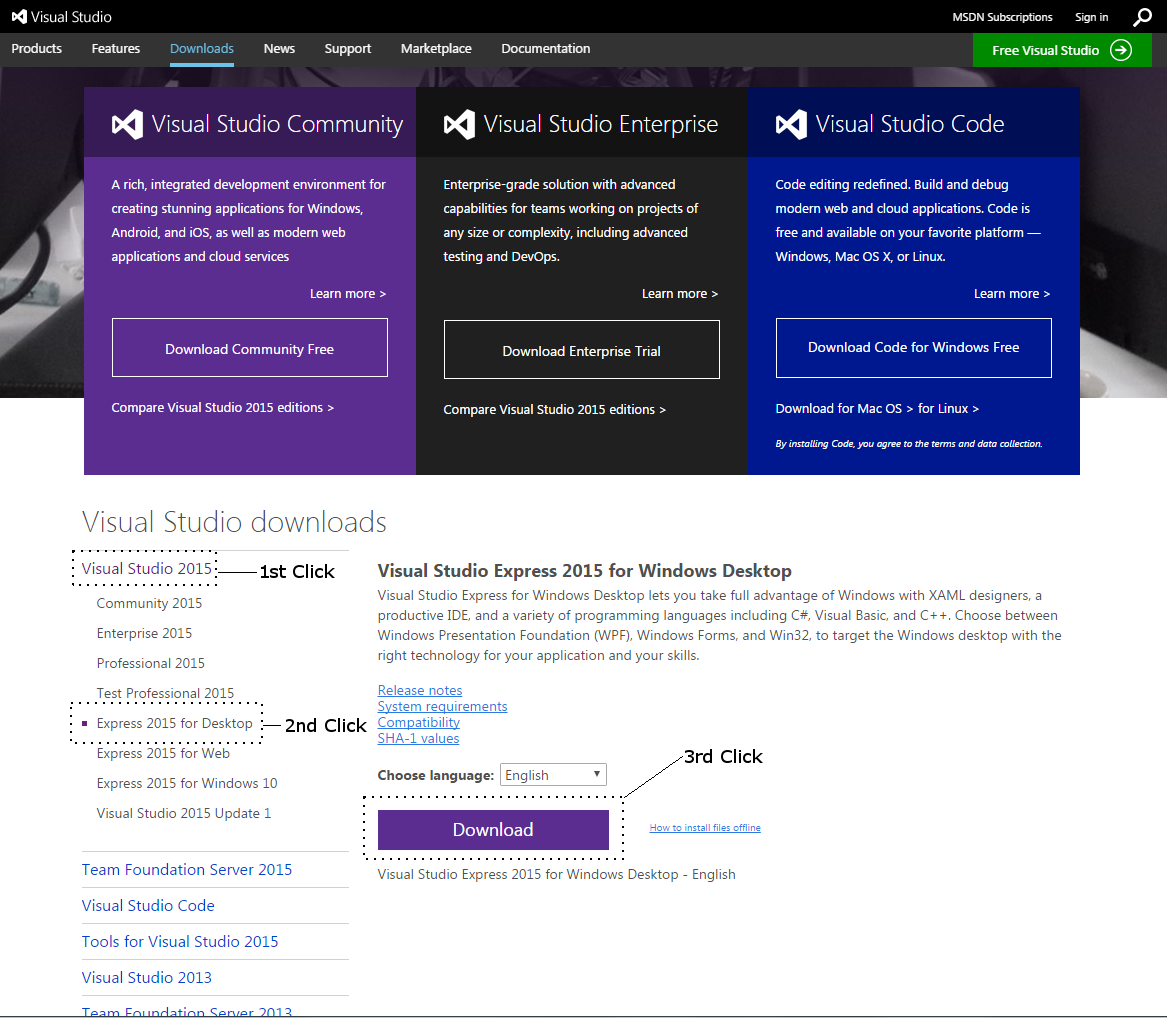The image size is (1167, 1018).
Task: Click the Express 2015 for Windows Desktop heading
Action: coord(584,571)
